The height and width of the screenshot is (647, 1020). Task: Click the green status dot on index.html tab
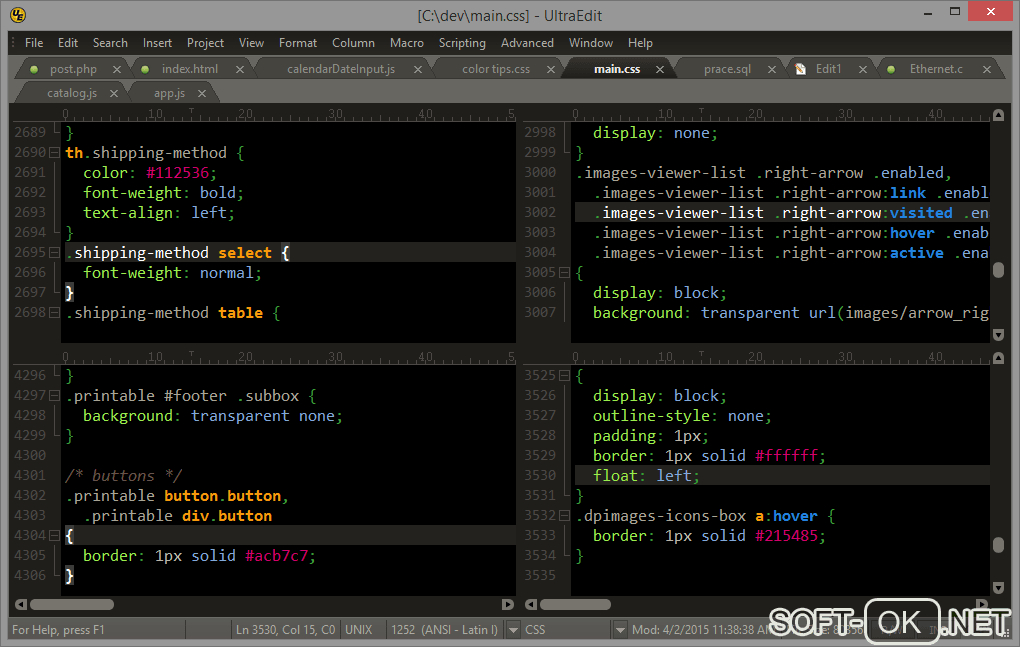pos(146,69)
